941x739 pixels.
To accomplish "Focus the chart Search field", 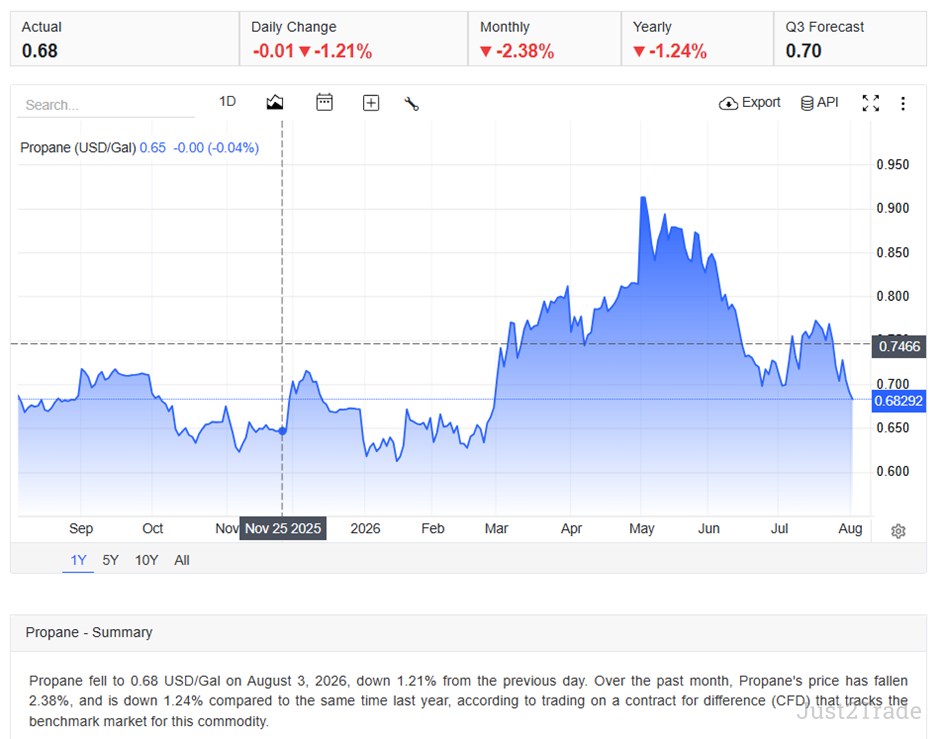I will [106, 105].
